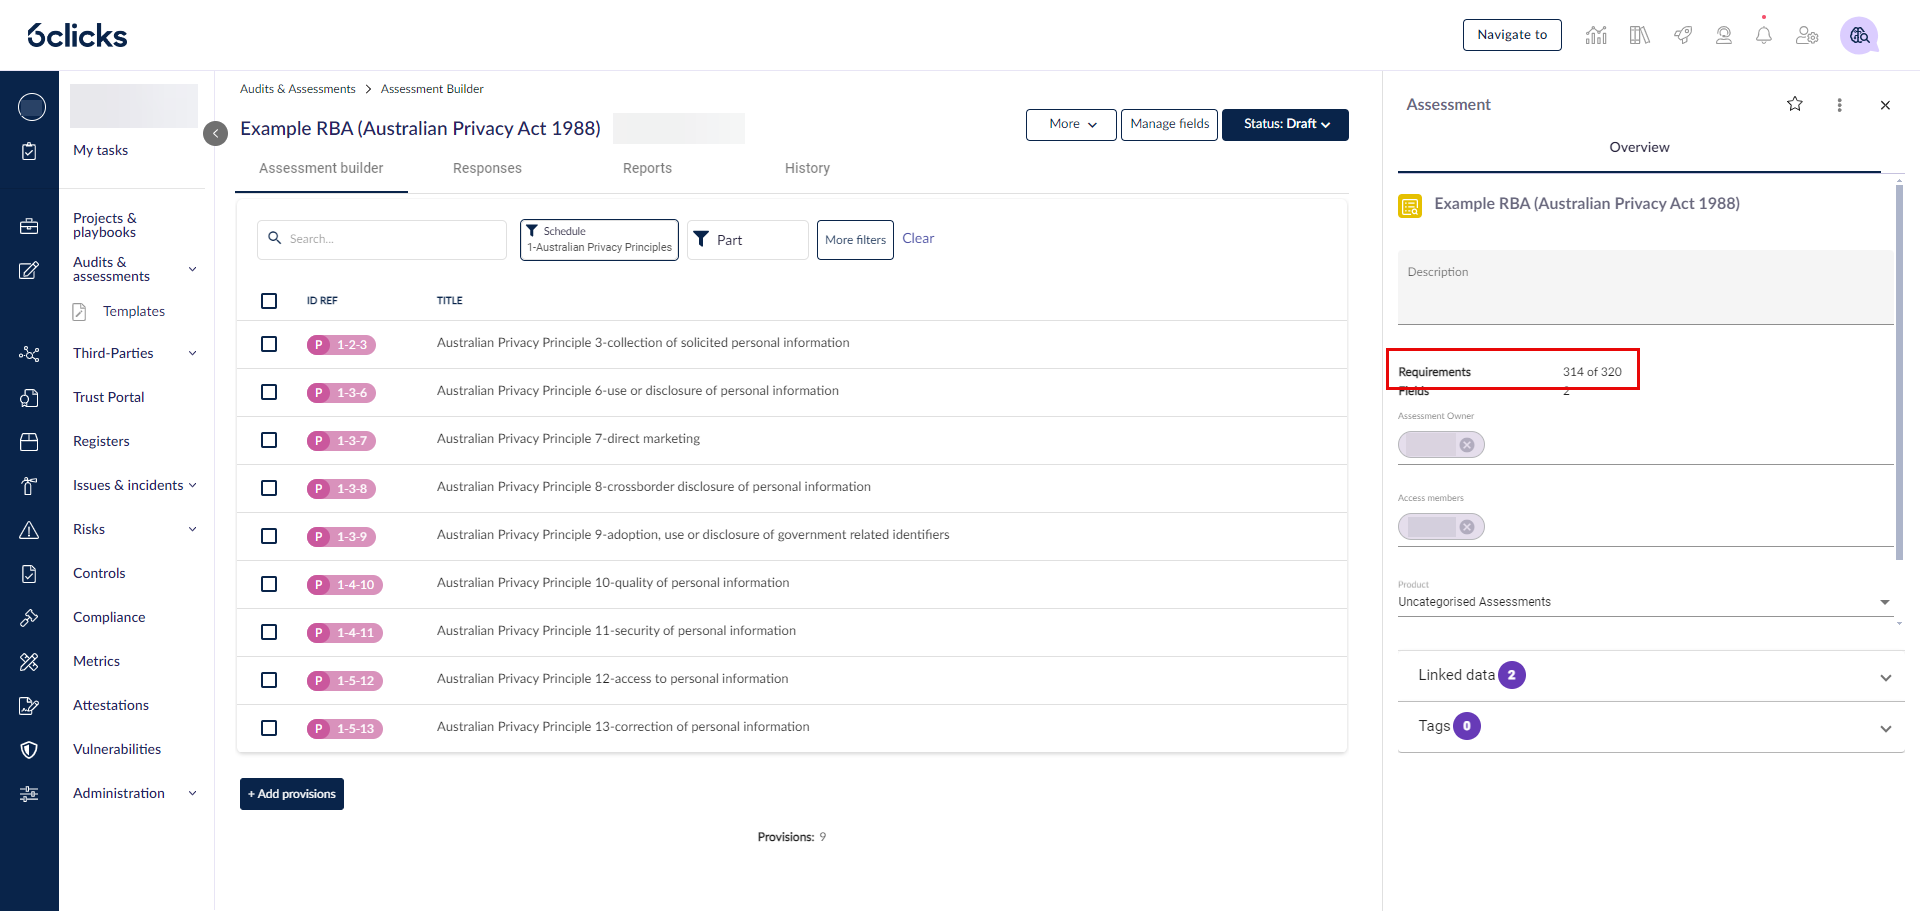1920x911 pixels.
Task: Open the Part filter dropdown
Action: click(x=747, y=240)
